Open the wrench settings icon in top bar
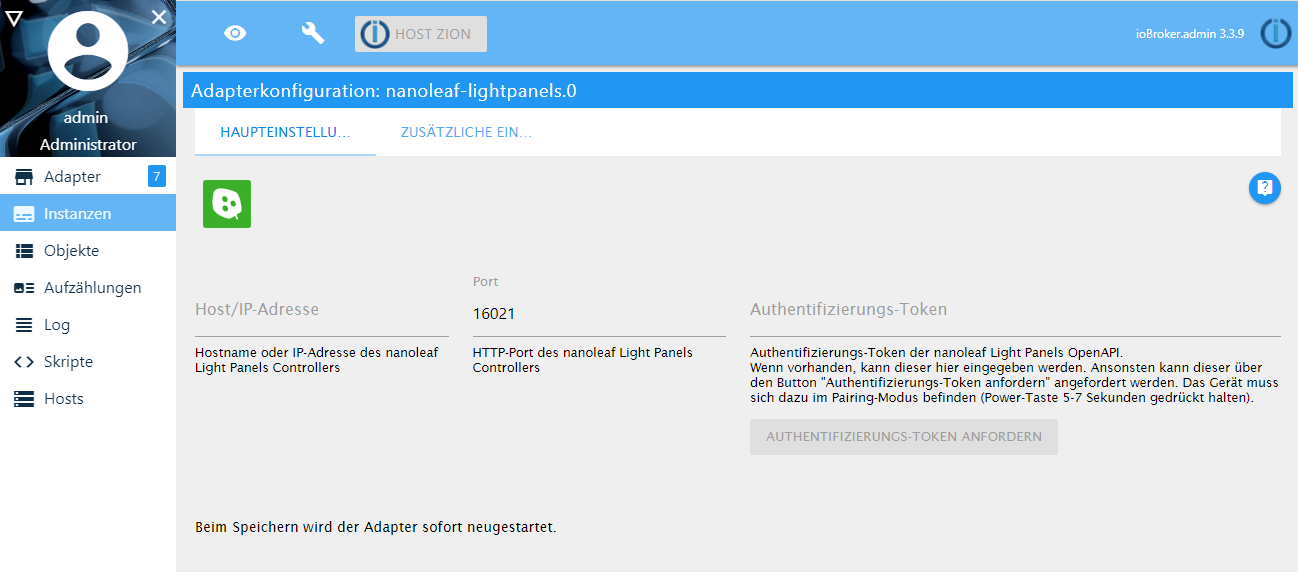Viewport: 1298px width, 572px height. pos(313,33)
